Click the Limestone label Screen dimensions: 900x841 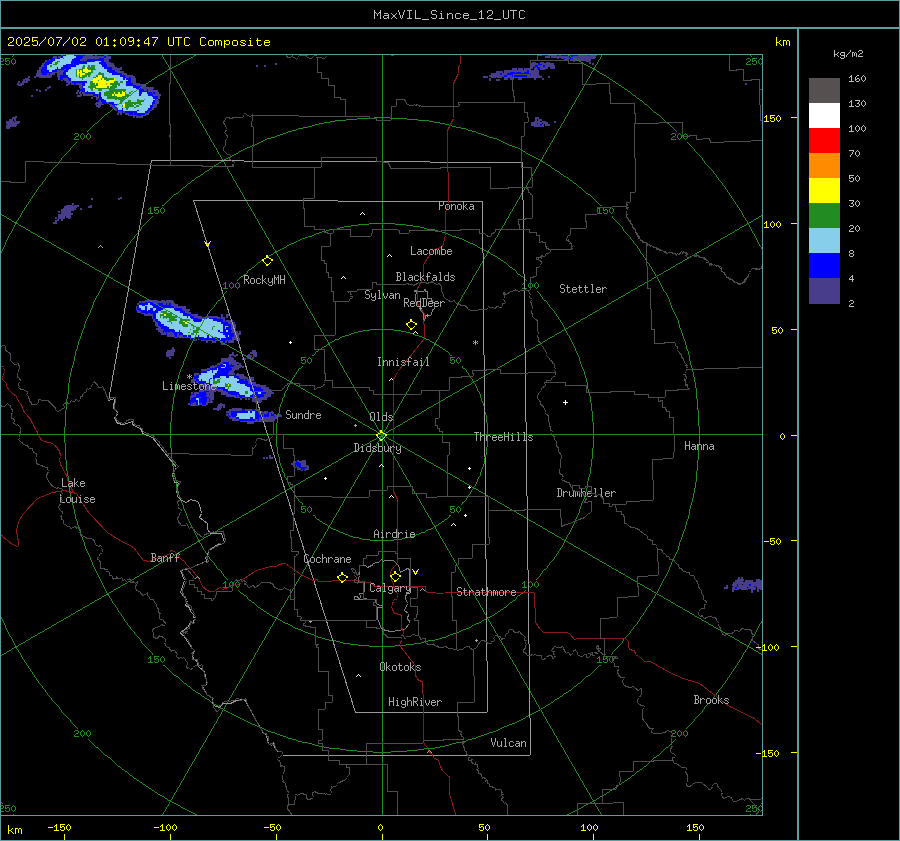tap(189, 386)
